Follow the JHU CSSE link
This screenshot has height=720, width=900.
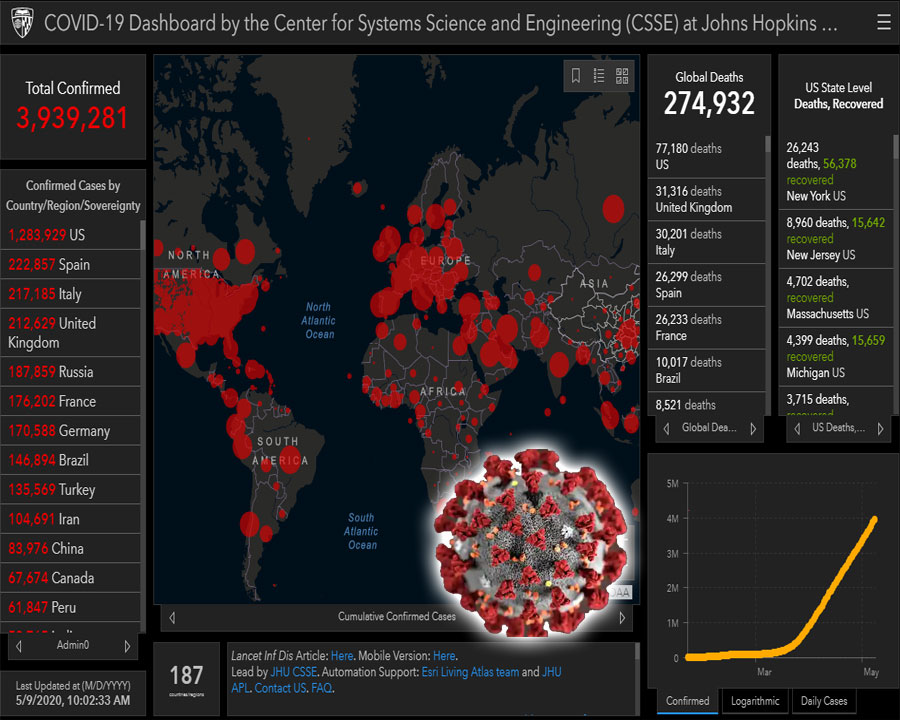click(294, 672)
